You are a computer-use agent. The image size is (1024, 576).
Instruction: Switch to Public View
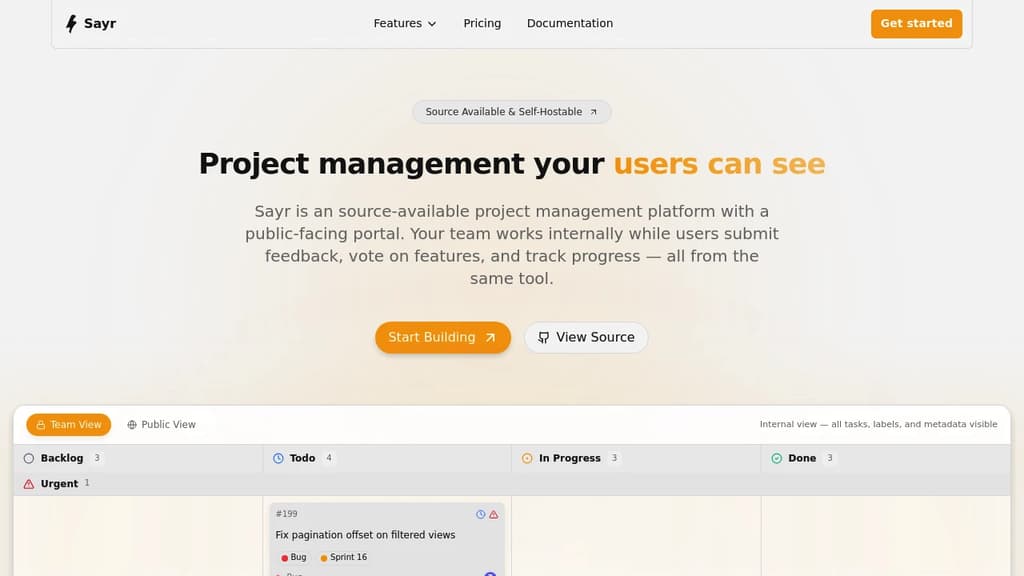point(161,424)
